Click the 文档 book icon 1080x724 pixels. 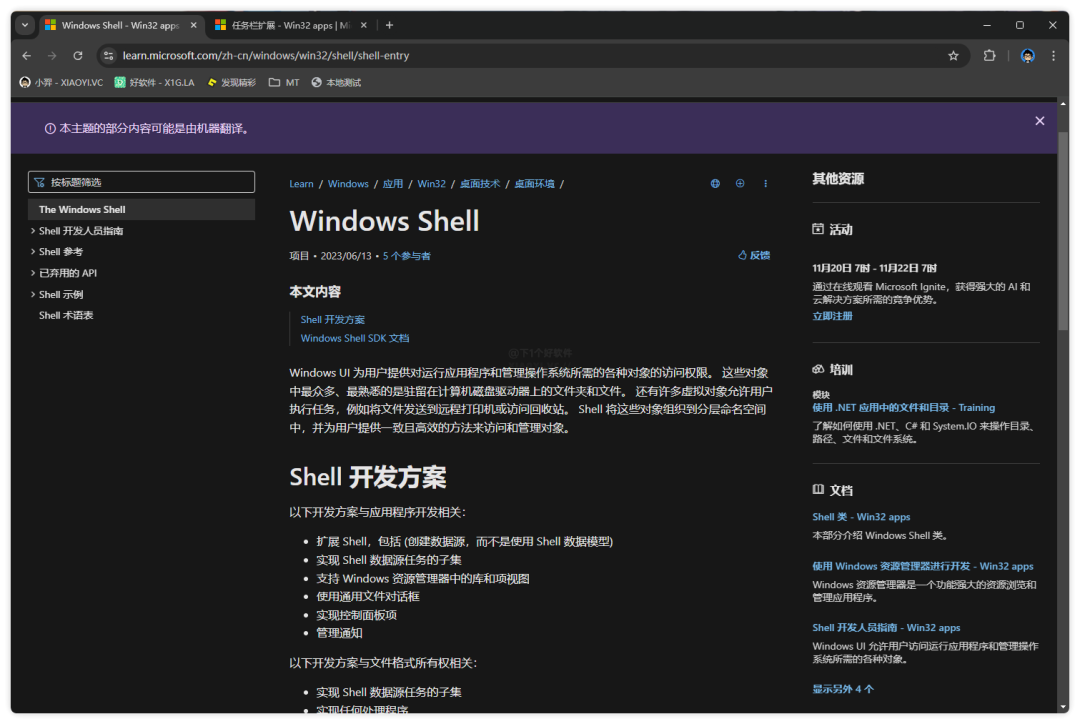(818, 490)
